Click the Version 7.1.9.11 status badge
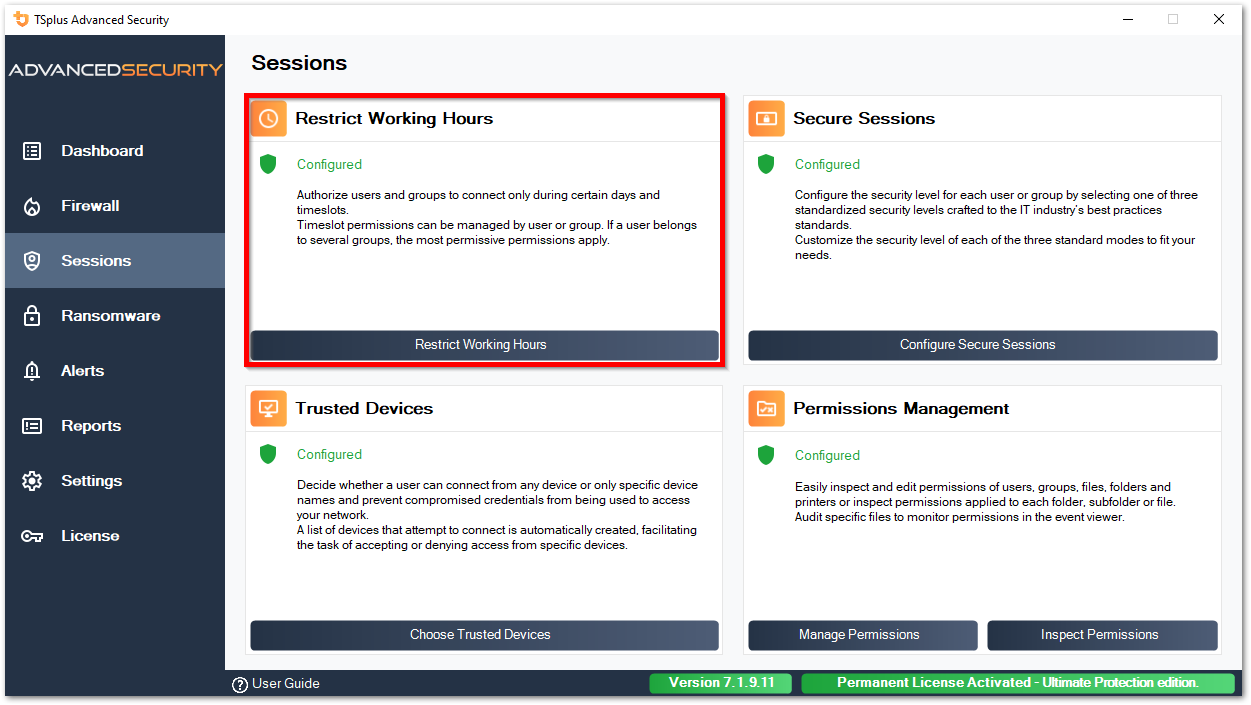1251x705 pixels. 720,683
